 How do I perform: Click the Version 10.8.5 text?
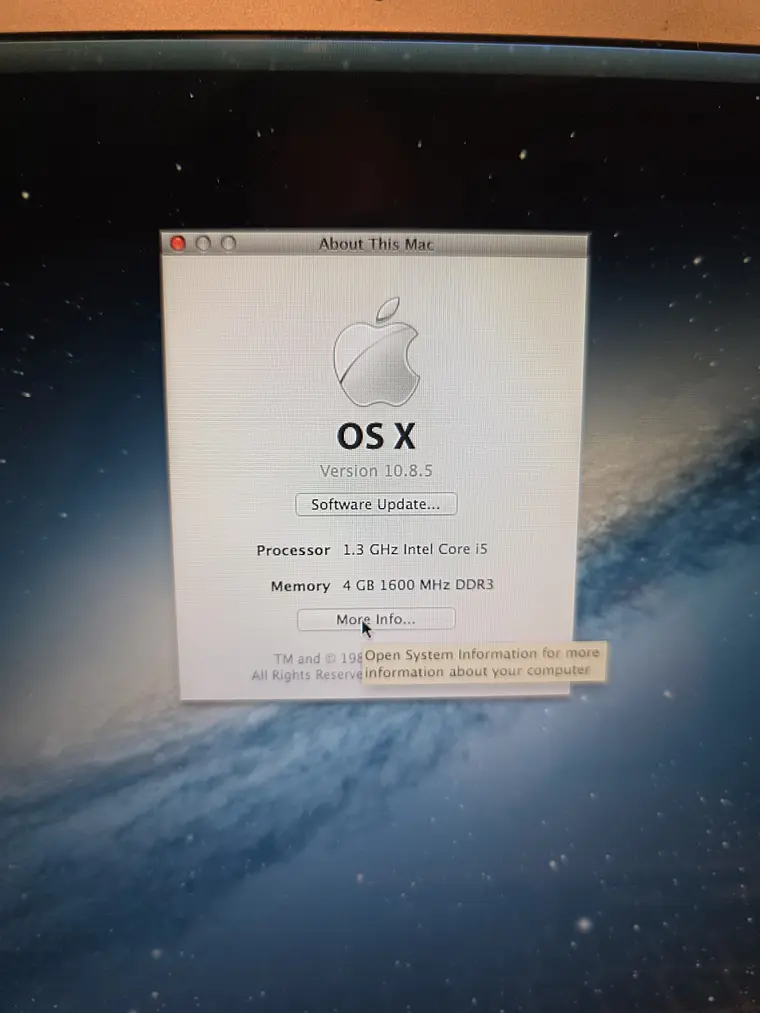(x=376, y=471)
